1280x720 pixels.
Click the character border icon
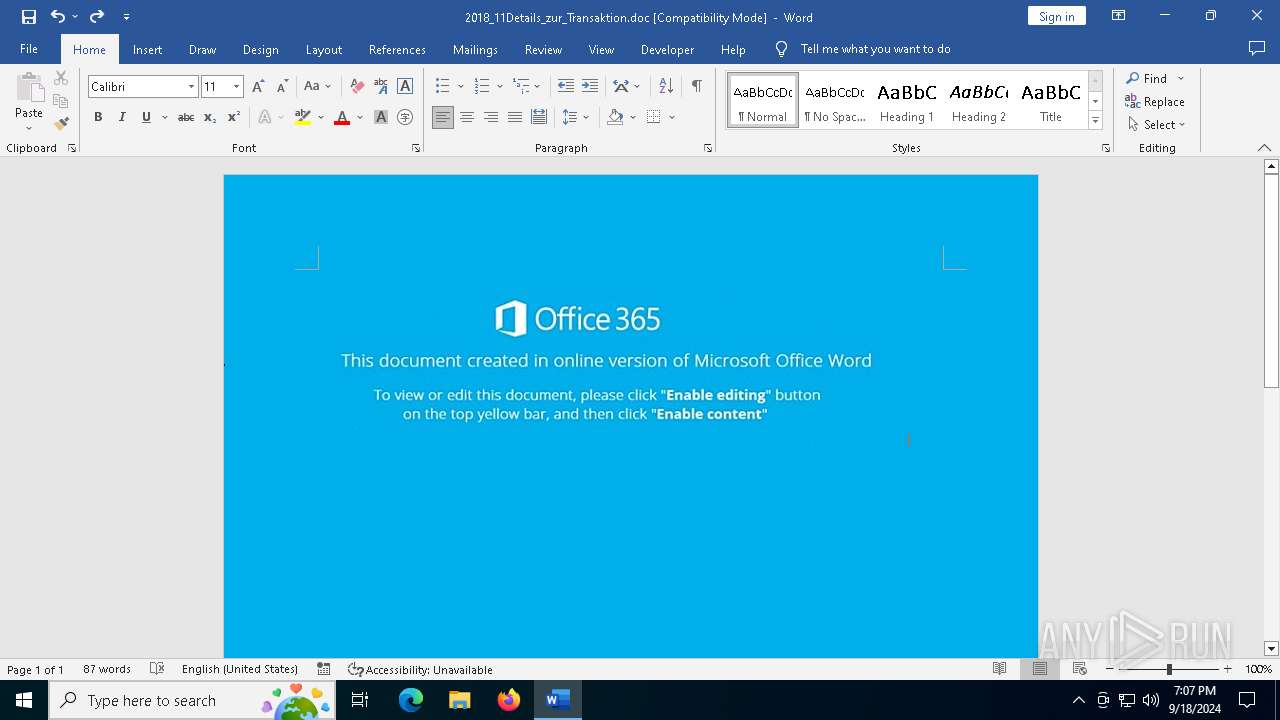(x=405, y=86)
